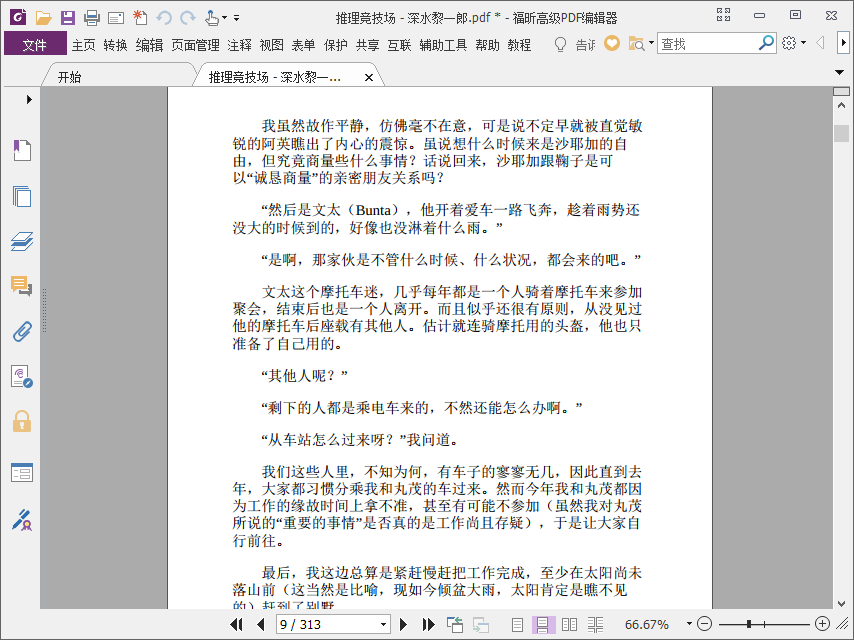
Task: Zoom out with the minus button
Action: [x=704, y=624]
